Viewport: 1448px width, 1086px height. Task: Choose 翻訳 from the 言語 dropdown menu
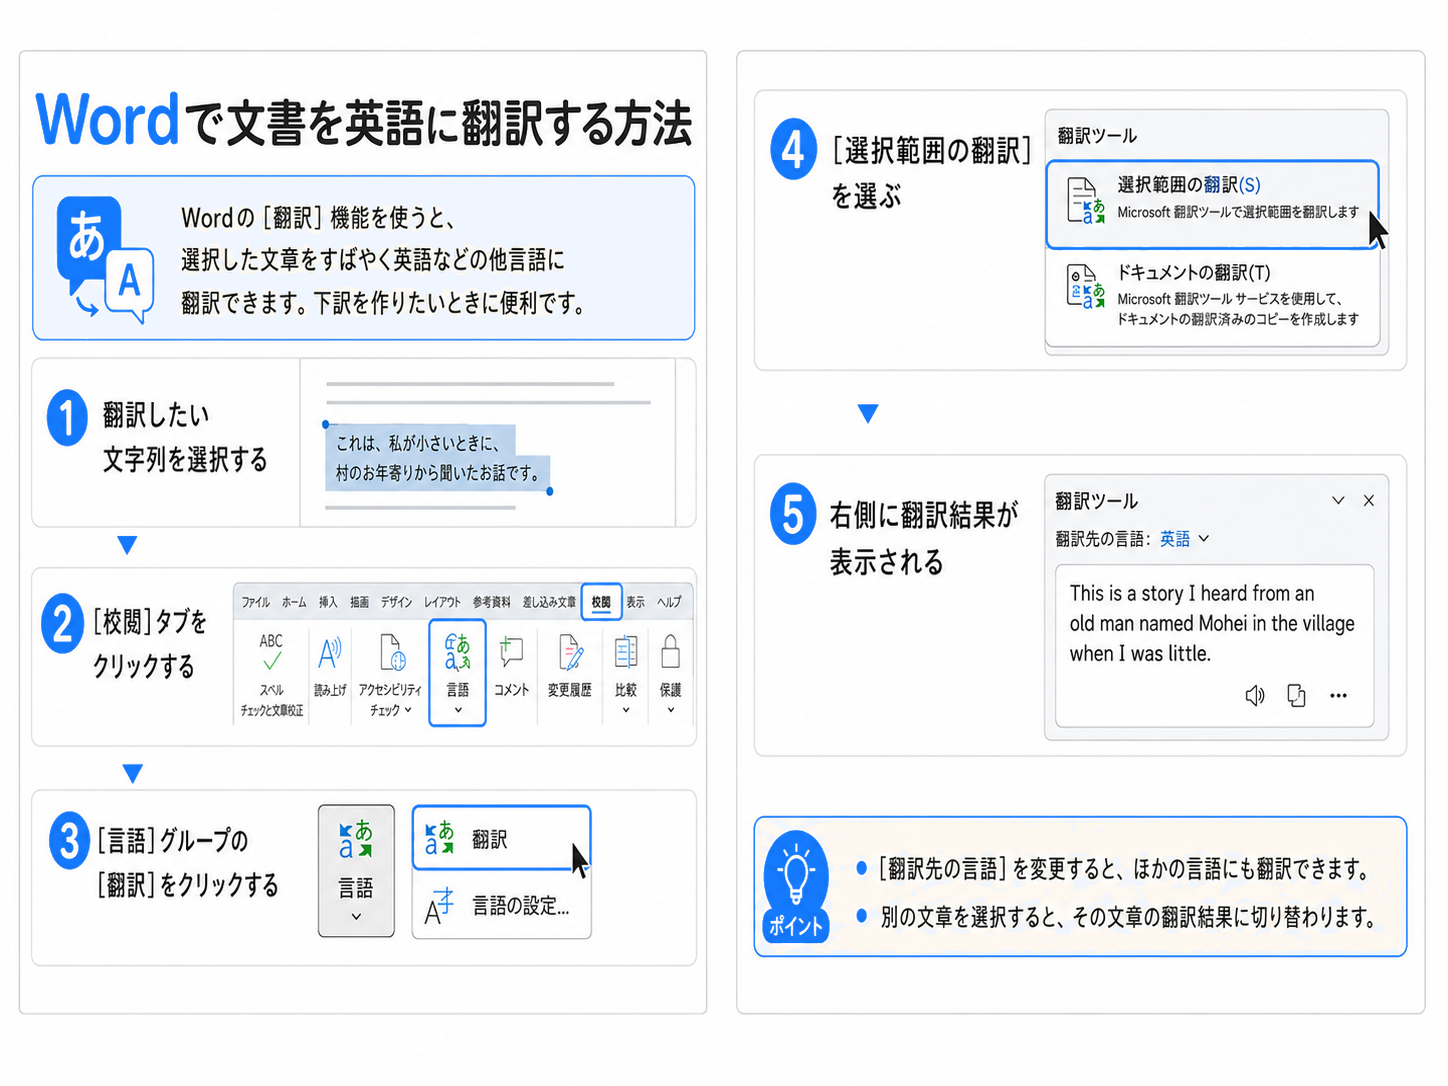pos(501,838)
